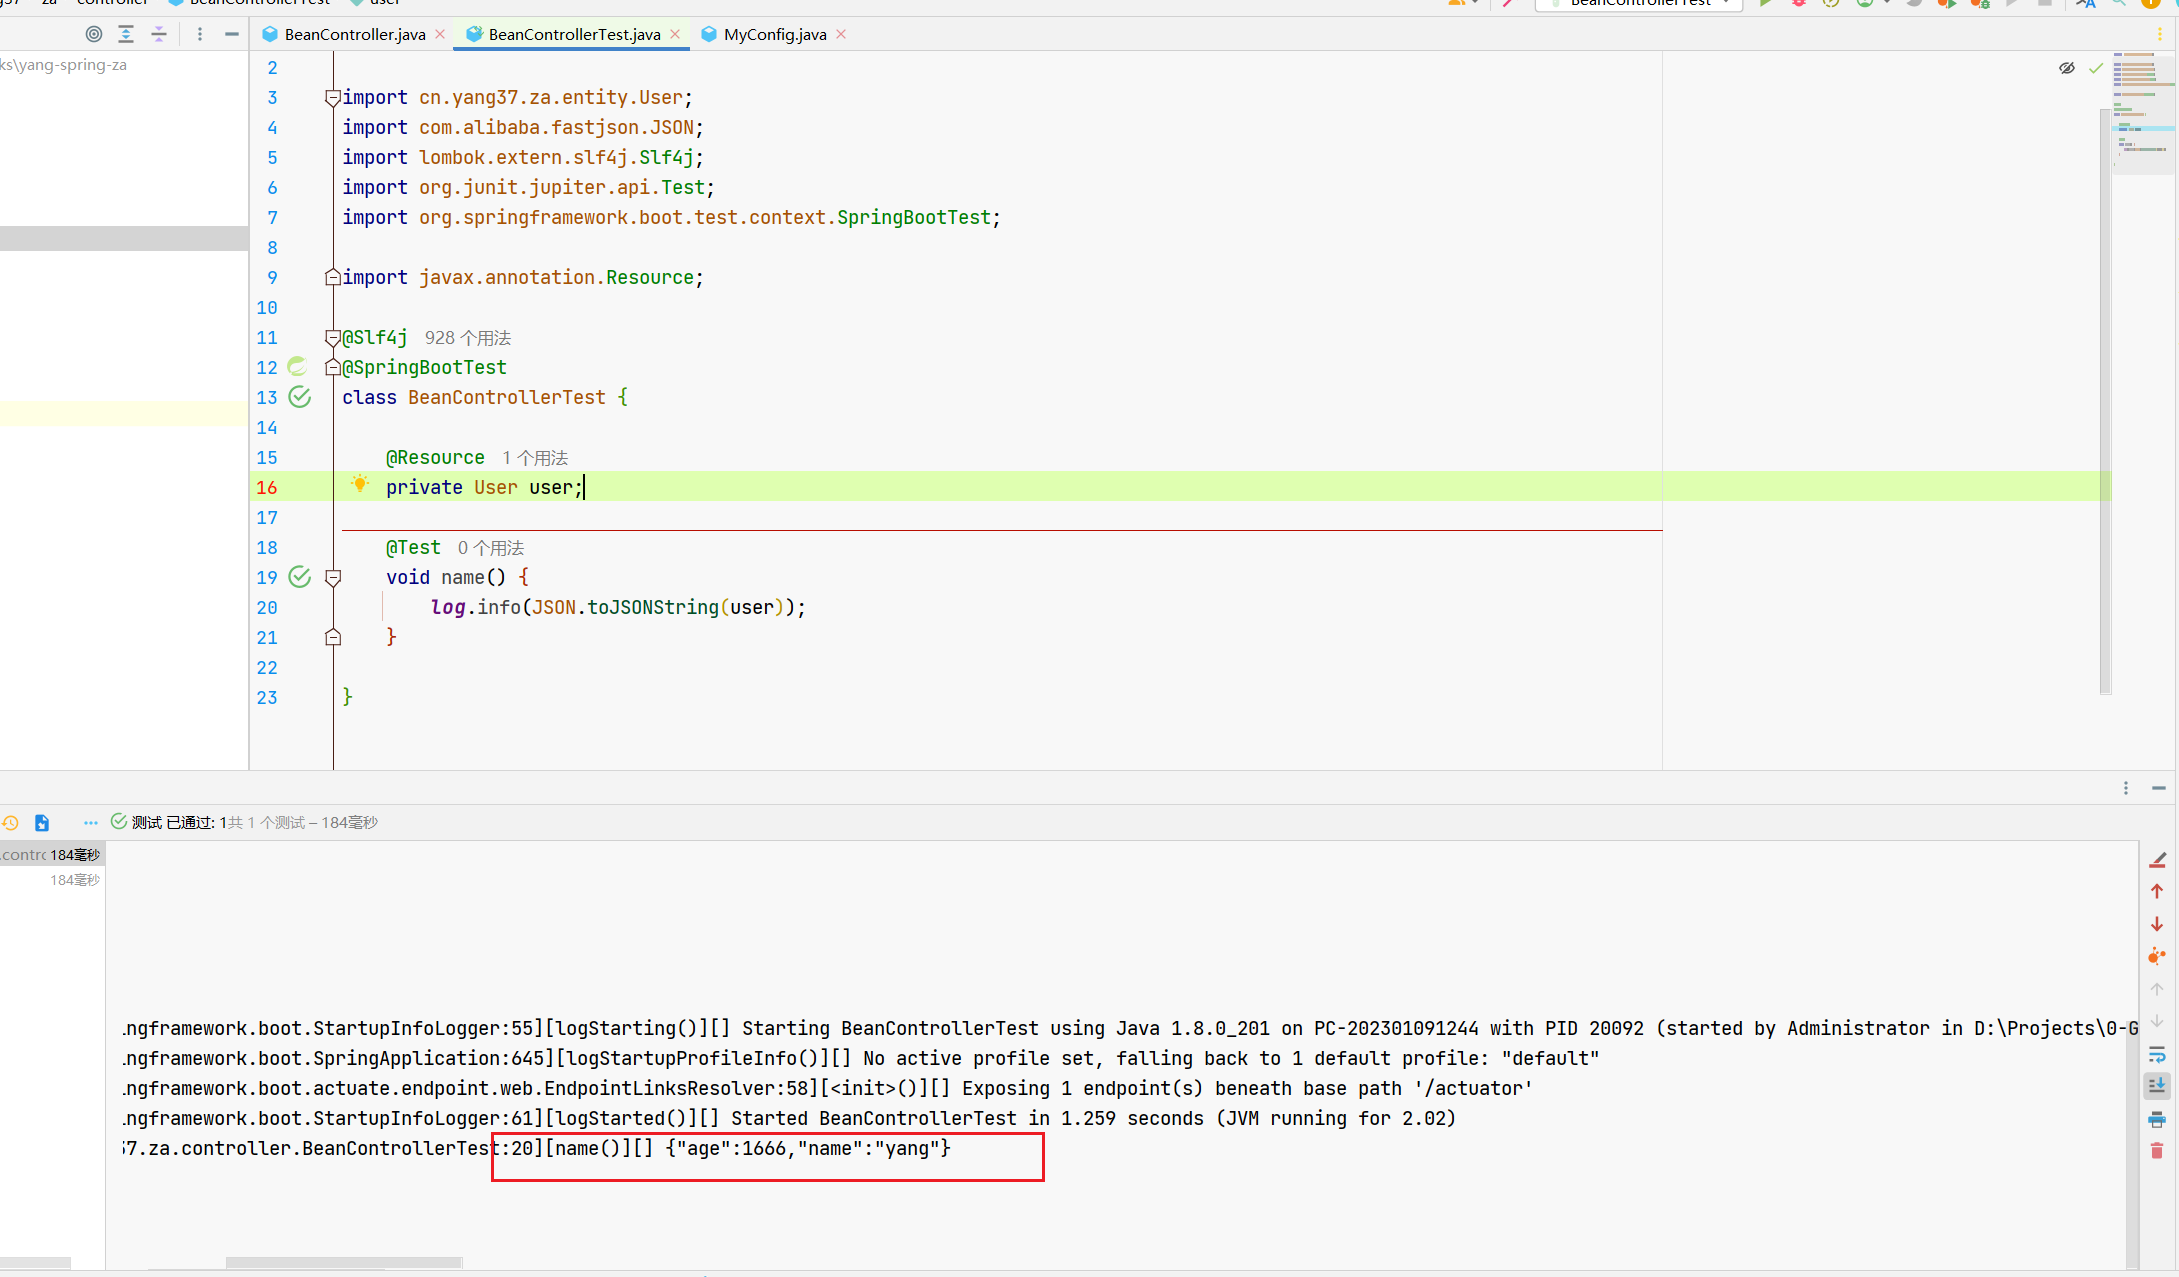Open the BeanControllerTest run configuration dropdown

(1640, 3)
